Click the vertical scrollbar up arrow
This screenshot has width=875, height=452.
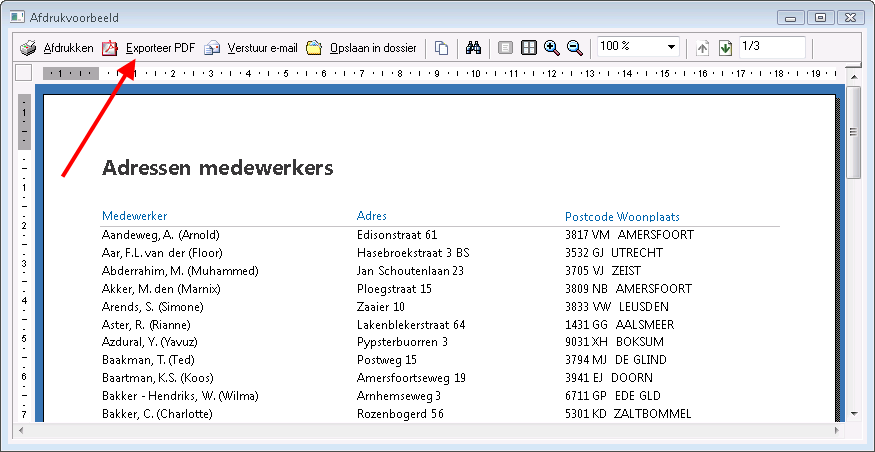pyautogui.click(x=854, y=76)
